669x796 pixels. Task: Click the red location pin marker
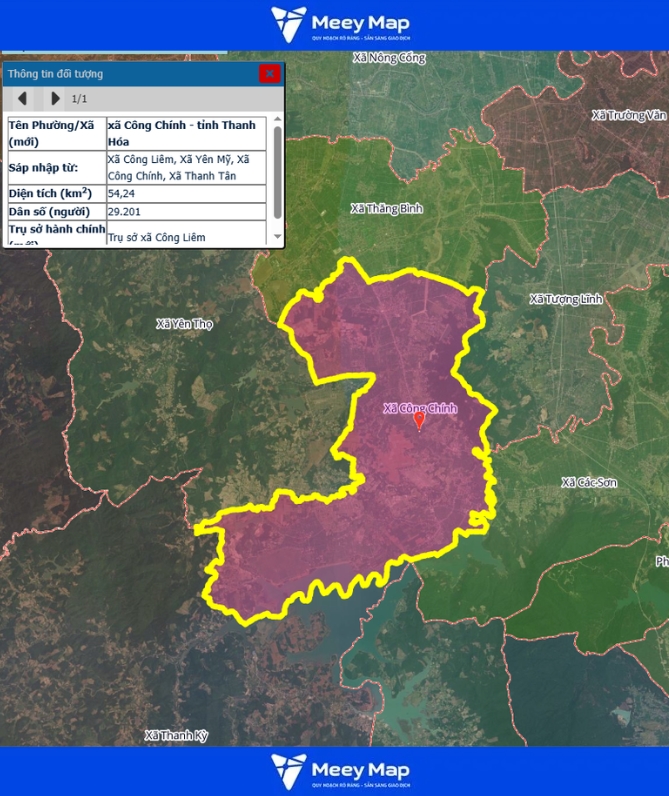419,421
